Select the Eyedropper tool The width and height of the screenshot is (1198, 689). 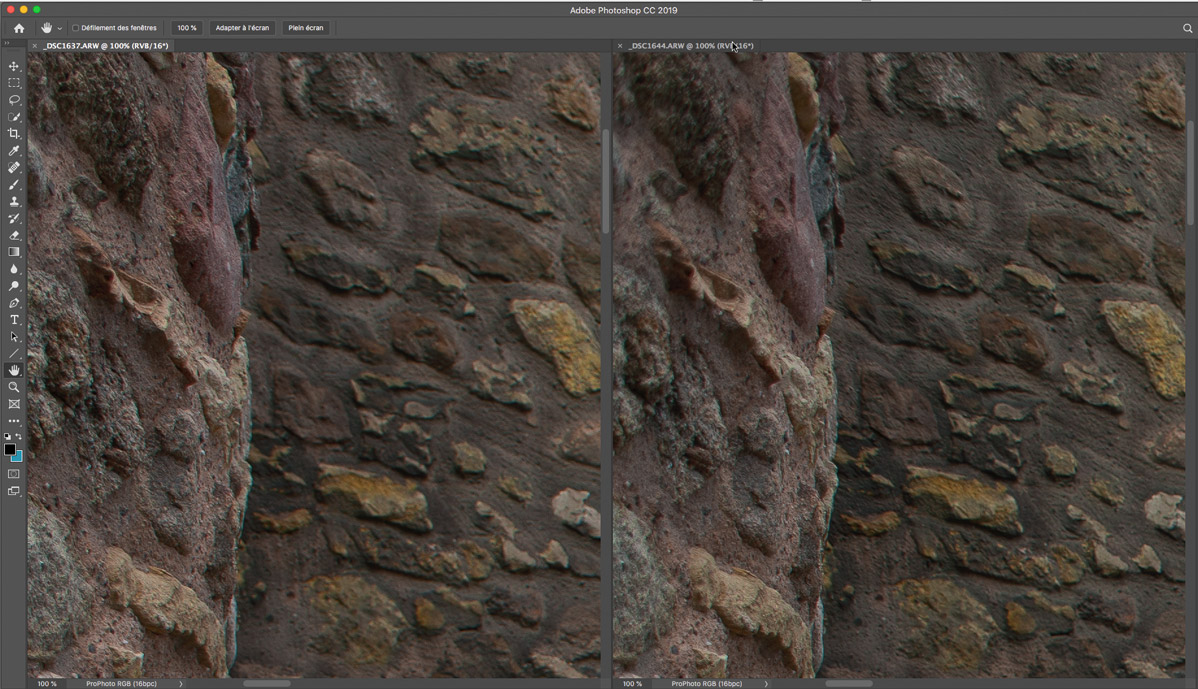[14, 151]
